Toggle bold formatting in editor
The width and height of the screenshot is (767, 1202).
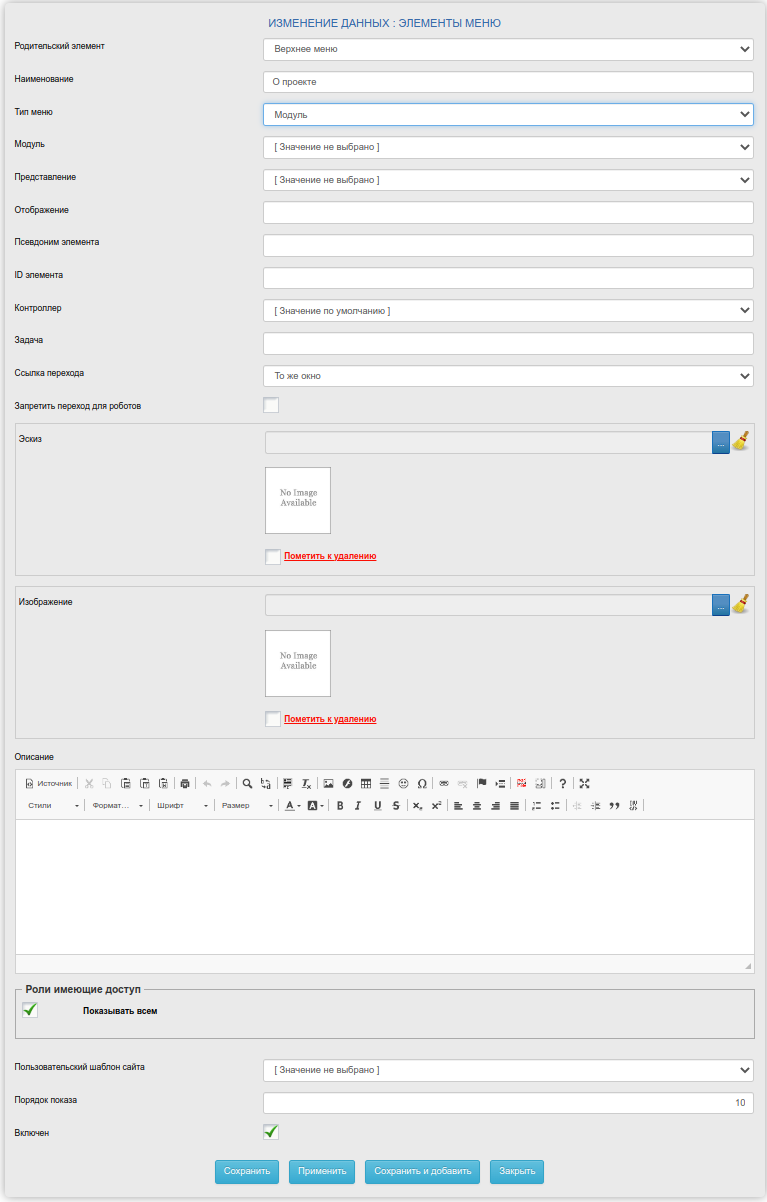(x=340, y=806)
